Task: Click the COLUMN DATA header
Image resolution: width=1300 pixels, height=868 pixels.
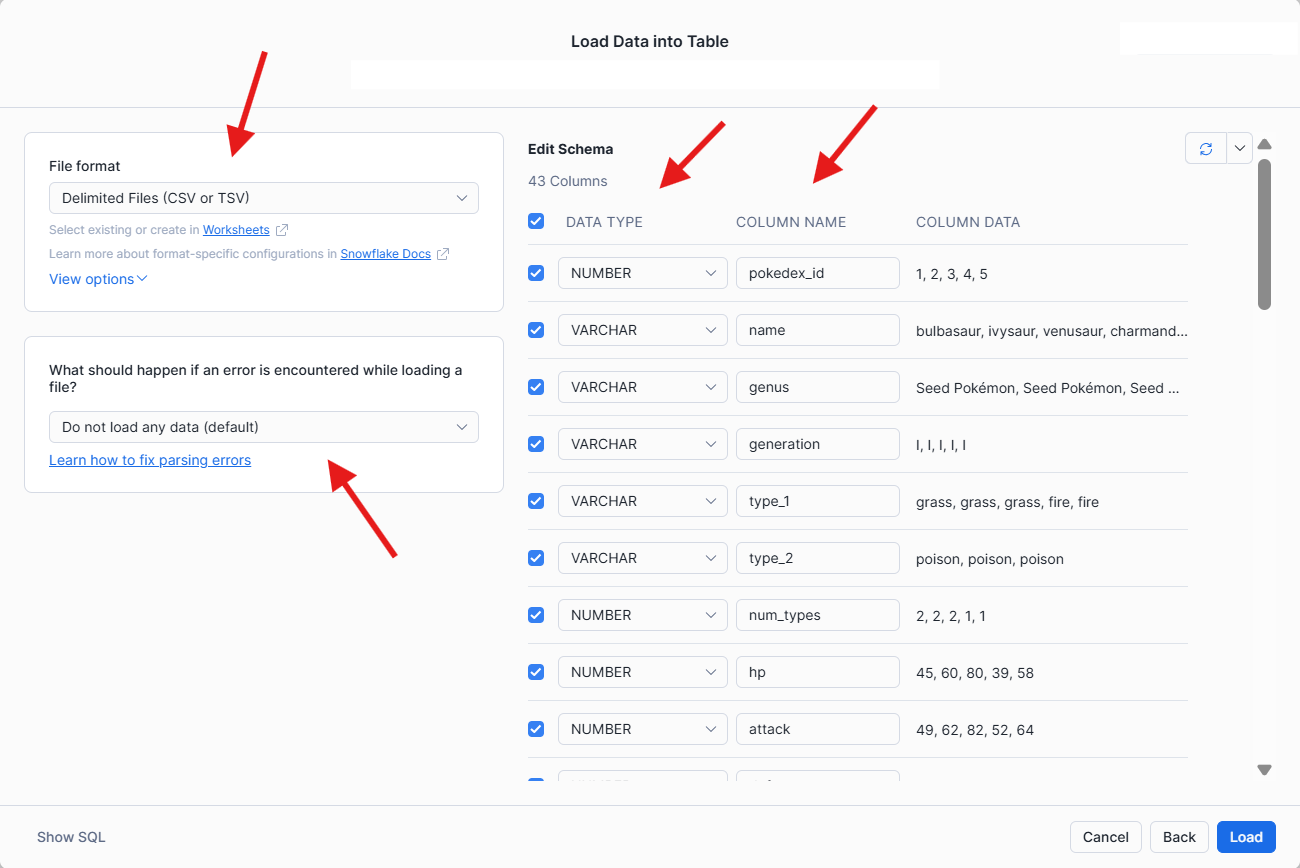Action: pos(968,222)
